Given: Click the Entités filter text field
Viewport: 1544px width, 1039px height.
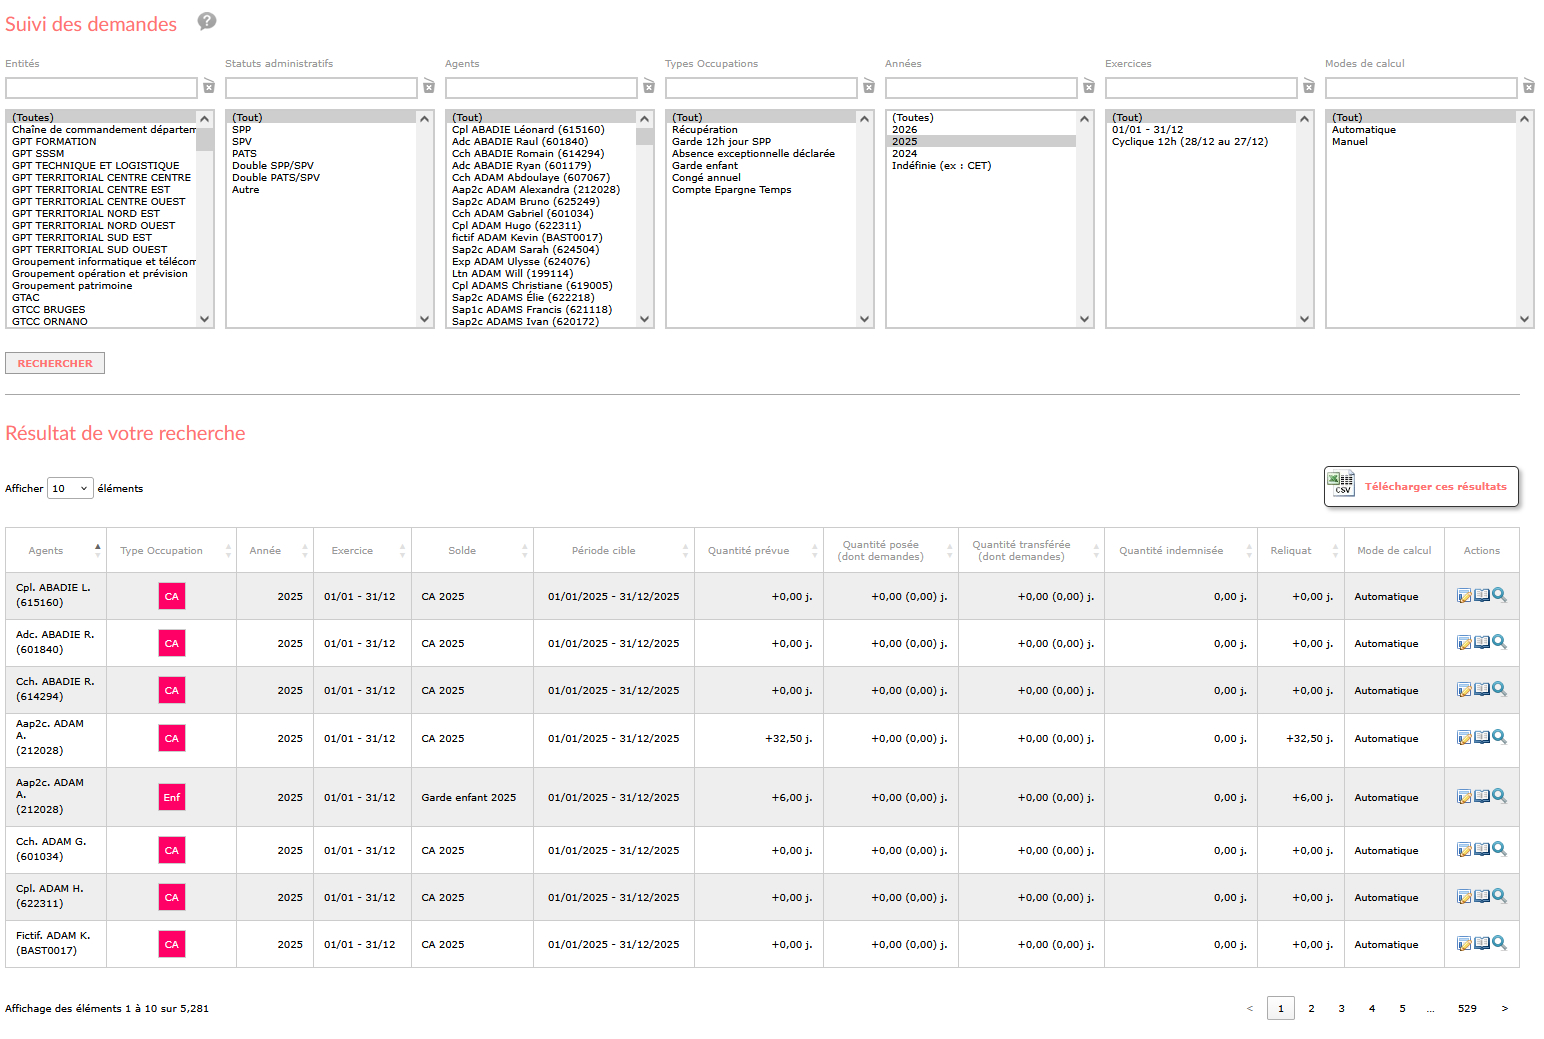Looking at the screenshot, I should 101,88.
